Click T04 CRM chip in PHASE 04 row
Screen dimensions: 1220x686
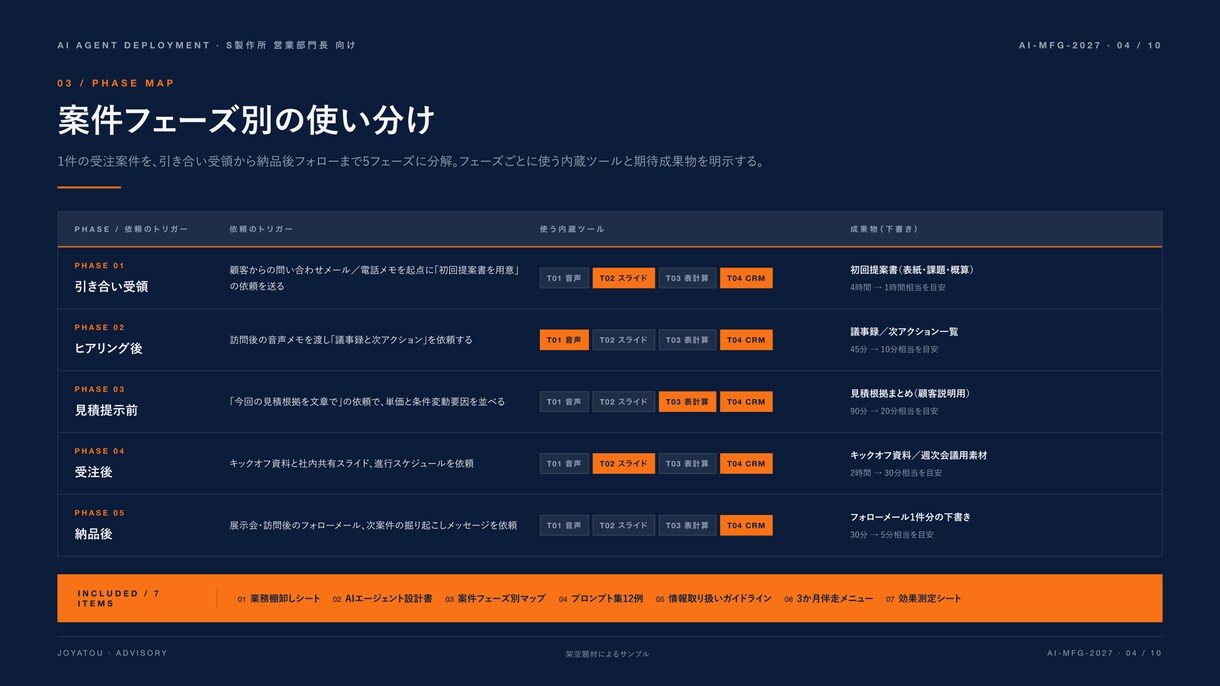pos(746,464)
